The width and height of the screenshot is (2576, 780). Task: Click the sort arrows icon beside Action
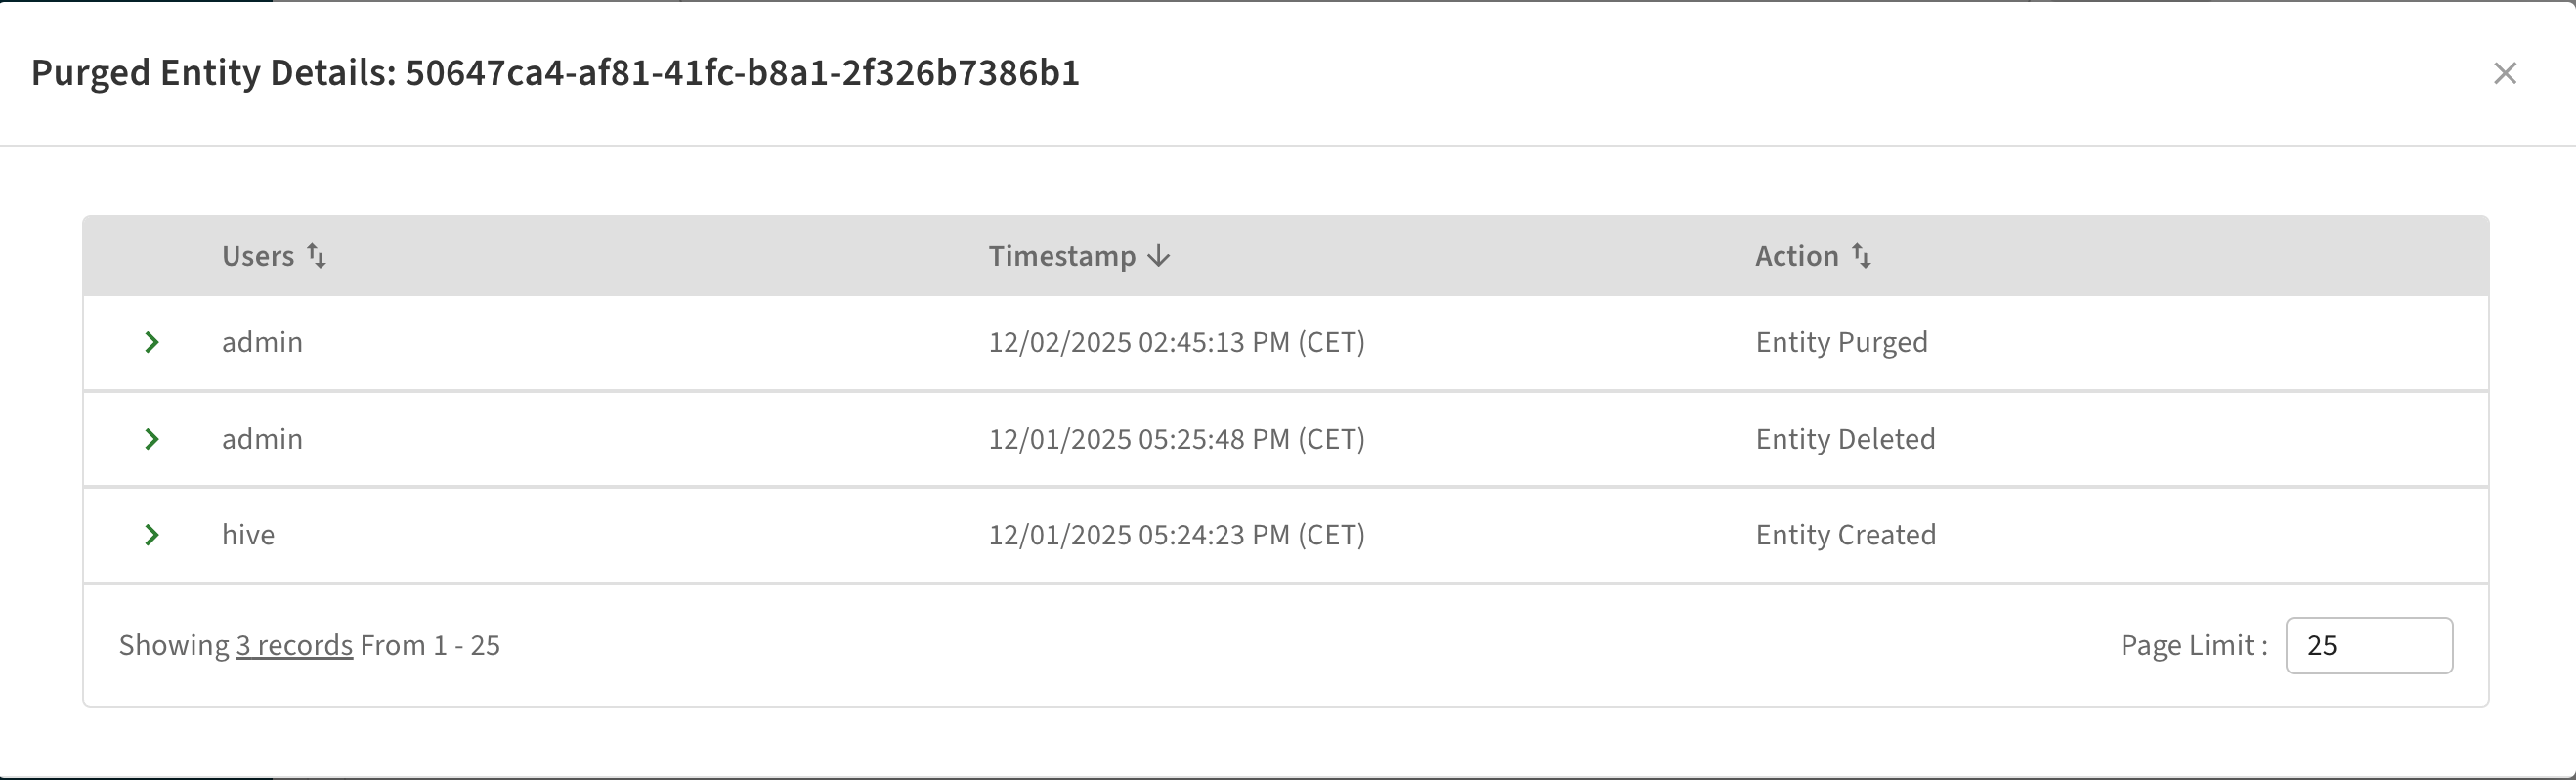[x=1861, y=256]
